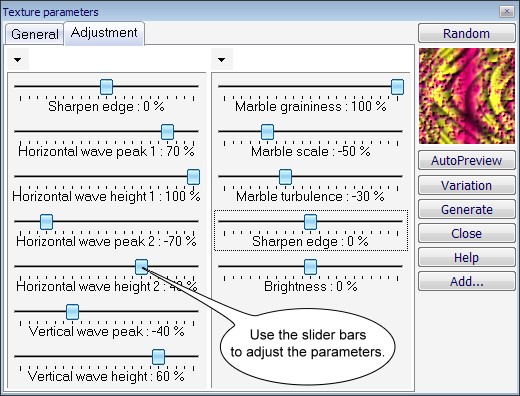Click the Marble graininess slider handle
520x396 pixels.
397,87
